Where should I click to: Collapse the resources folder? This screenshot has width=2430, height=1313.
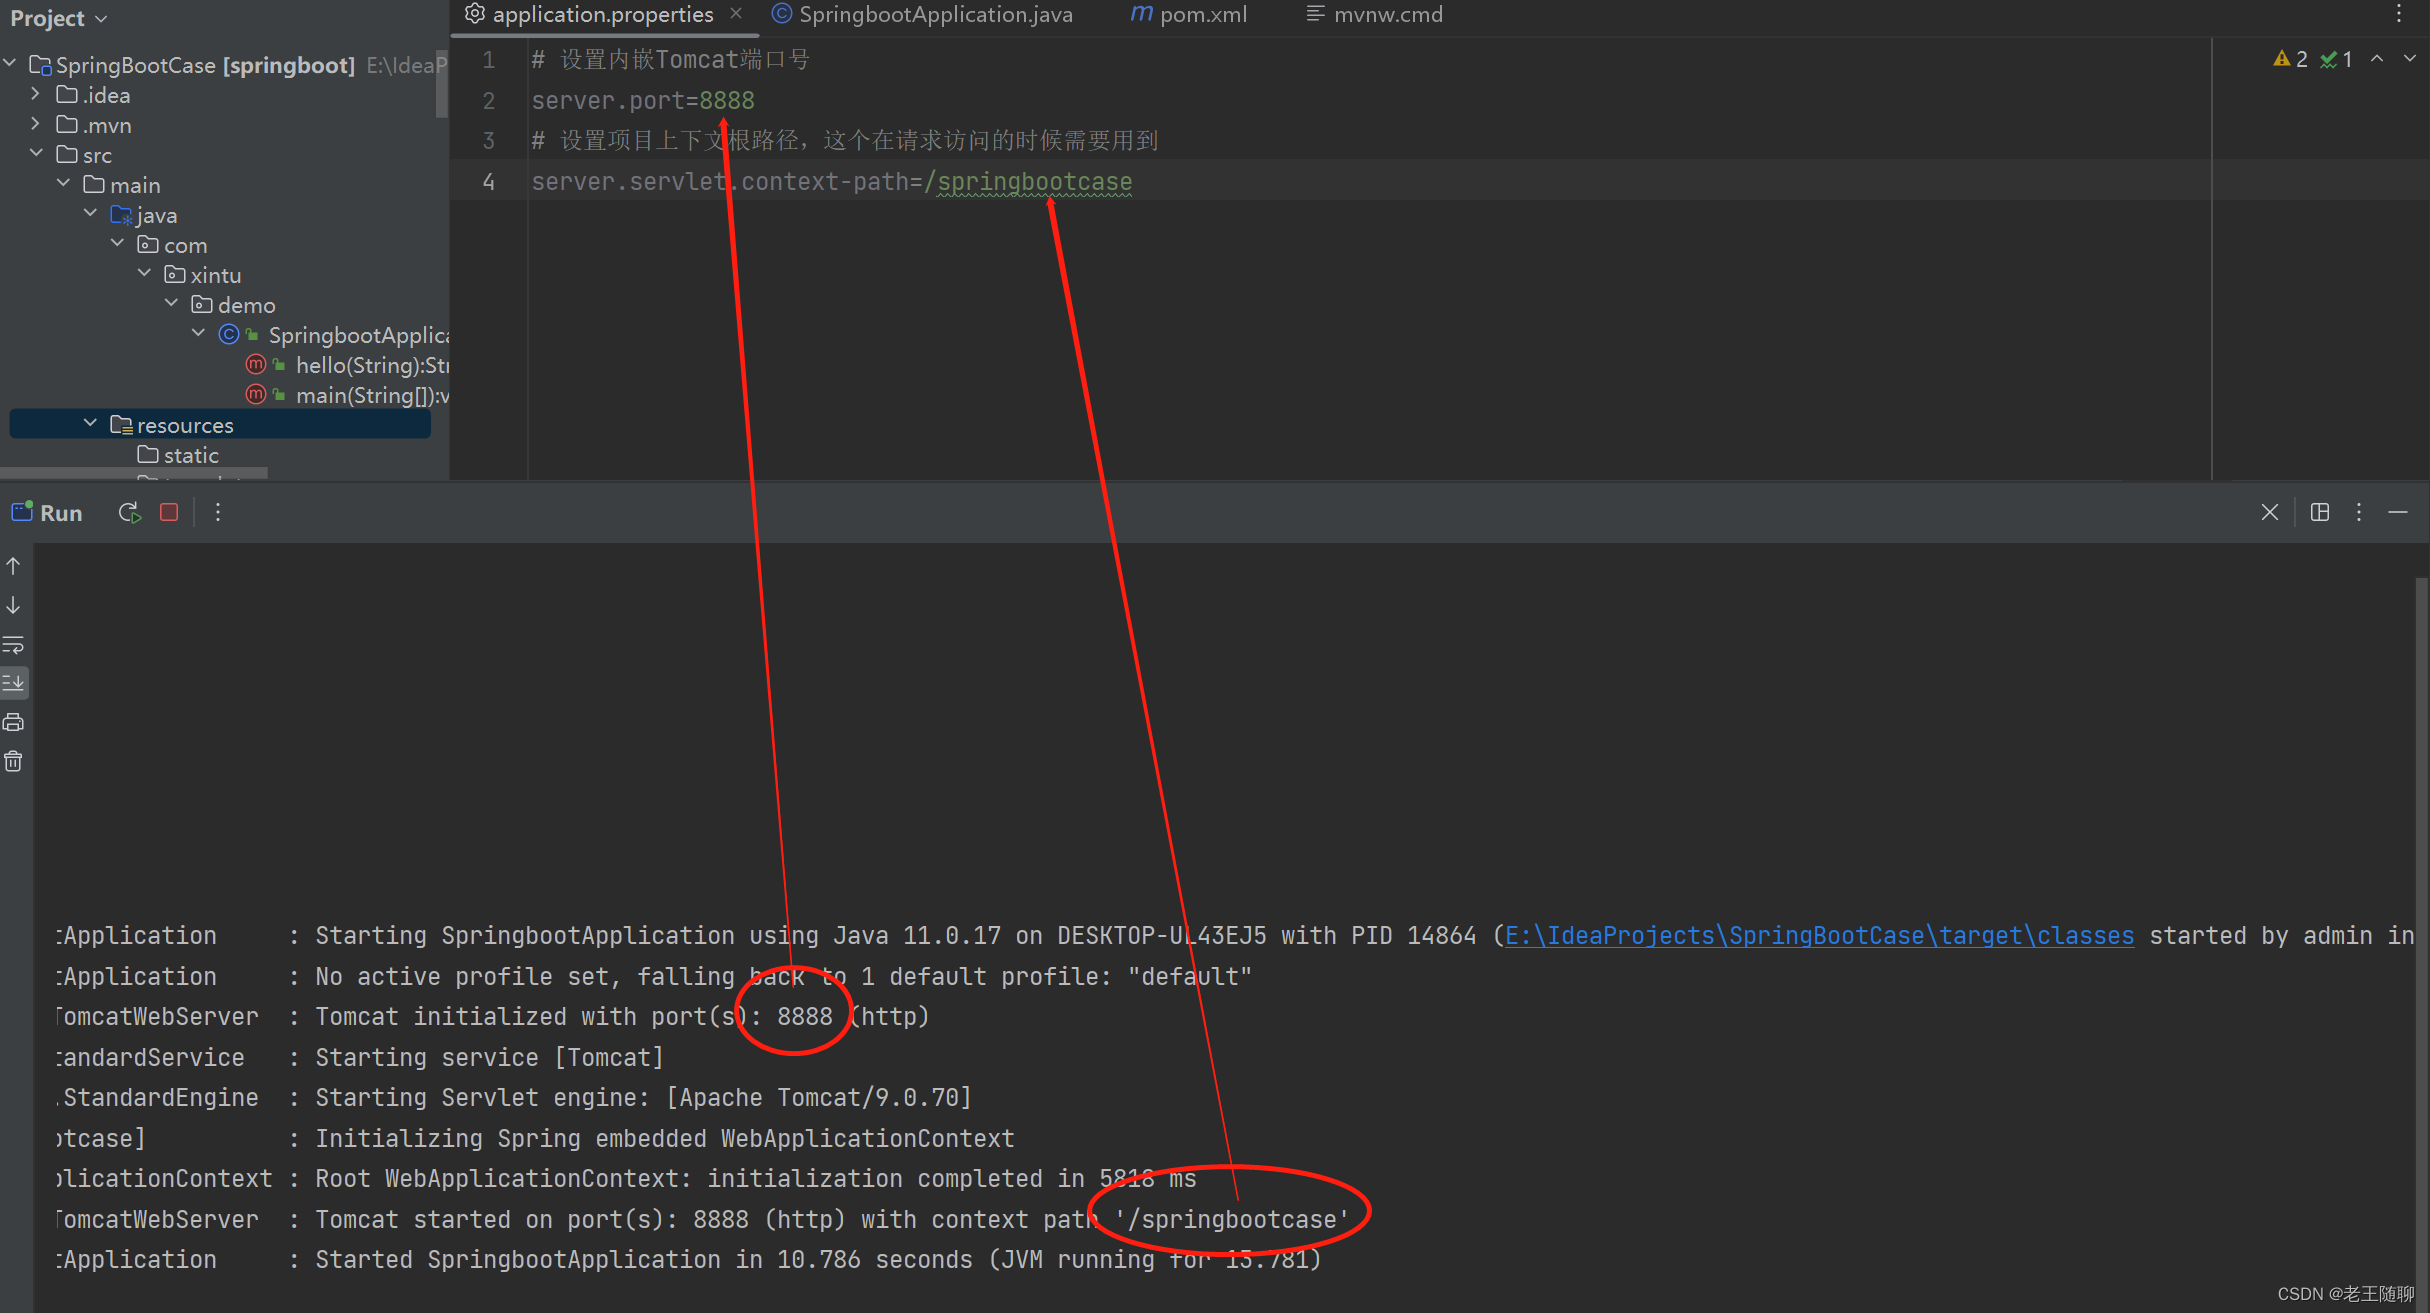pyautogui.click(x=90, y=424)
